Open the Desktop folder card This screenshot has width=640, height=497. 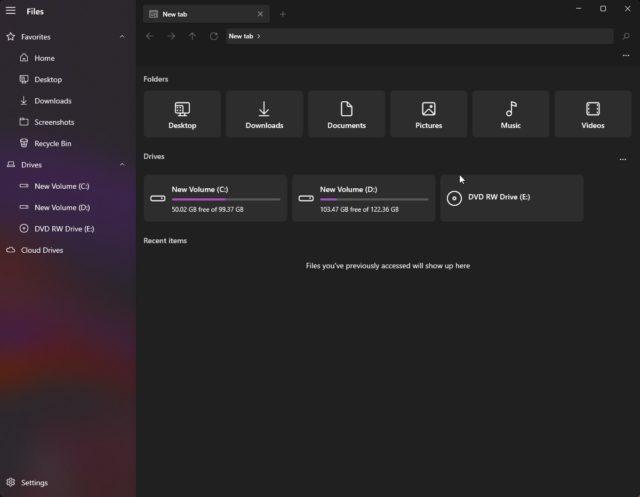(x=182, y=114)
